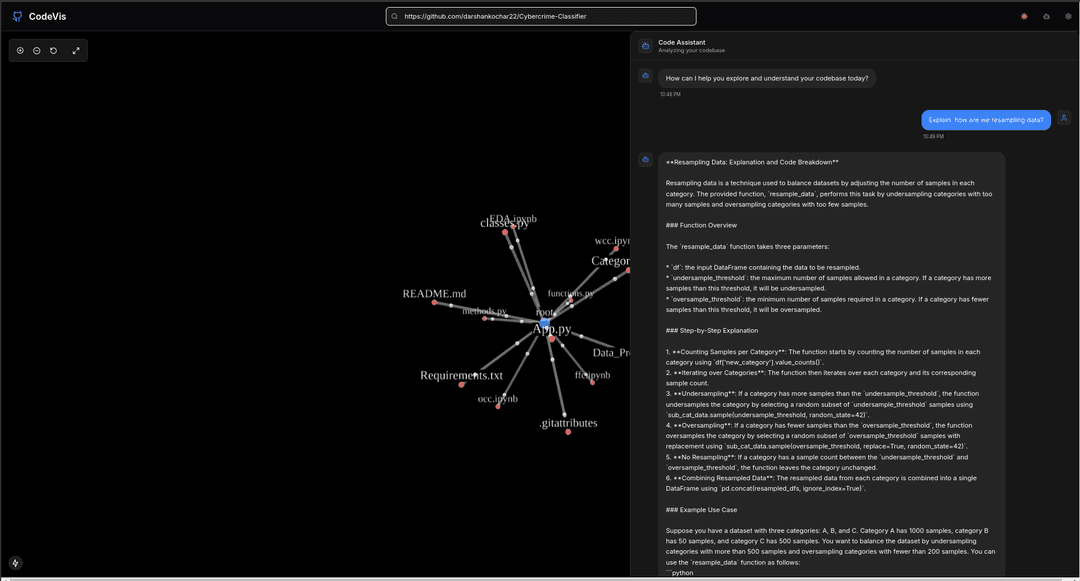Click the 'Explain: how are we resampling data?' bubble
The image size is (1080, 581).
tap(986, 120)
